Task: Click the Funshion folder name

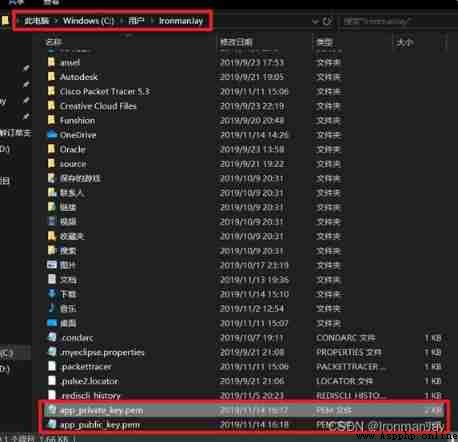Action: pos(77,120)
